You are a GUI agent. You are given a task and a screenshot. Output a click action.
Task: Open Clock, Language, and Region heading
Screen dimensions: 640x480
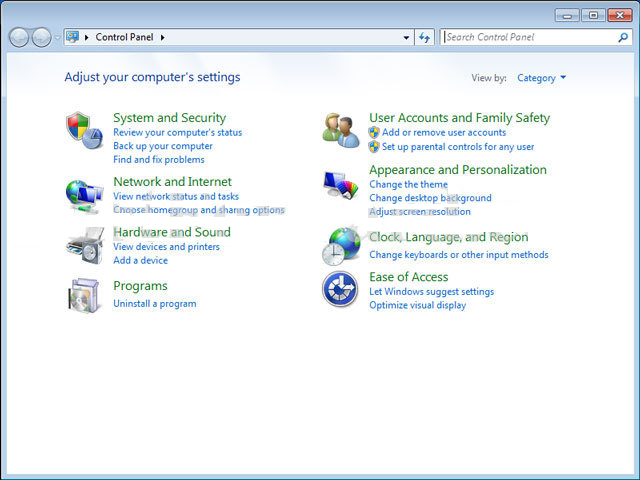[449, 237]
